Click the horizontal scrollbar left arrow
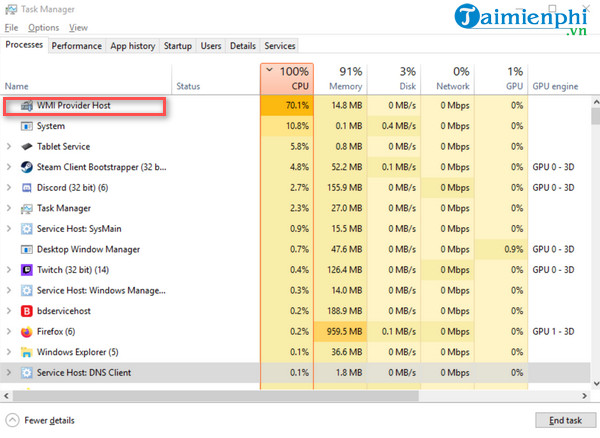Viewport: 600px width, 438px height. (x=6, y=396)
